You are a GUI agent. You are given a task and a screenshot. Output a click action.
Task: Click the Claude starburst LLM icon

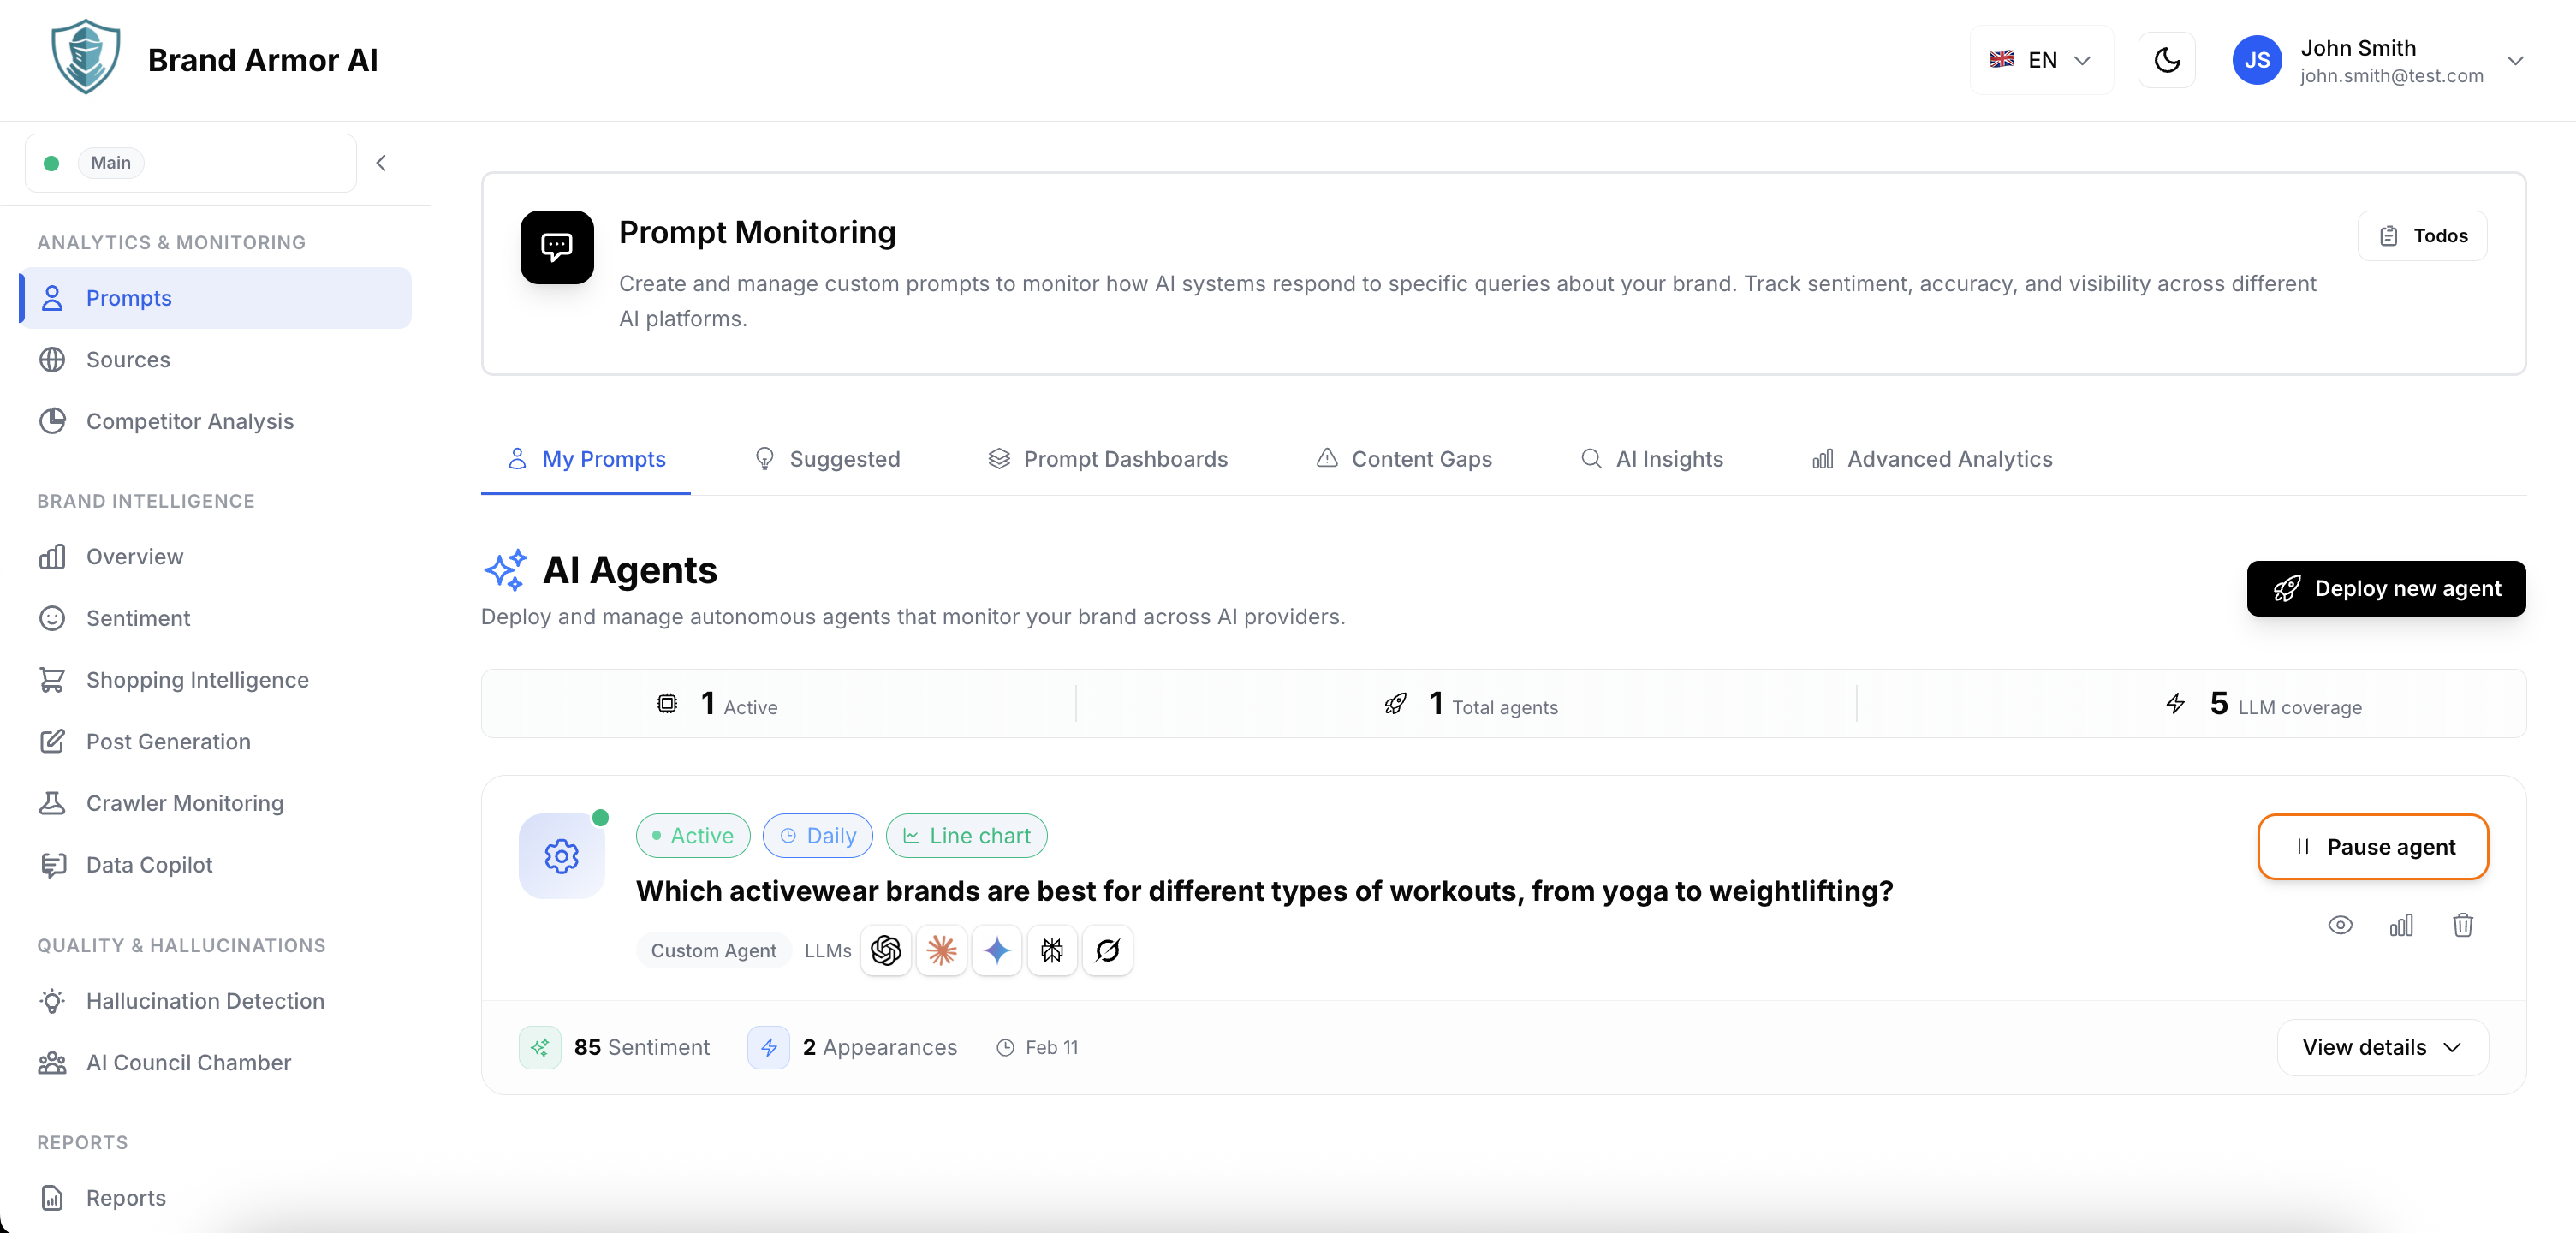[x=941, y=950]
